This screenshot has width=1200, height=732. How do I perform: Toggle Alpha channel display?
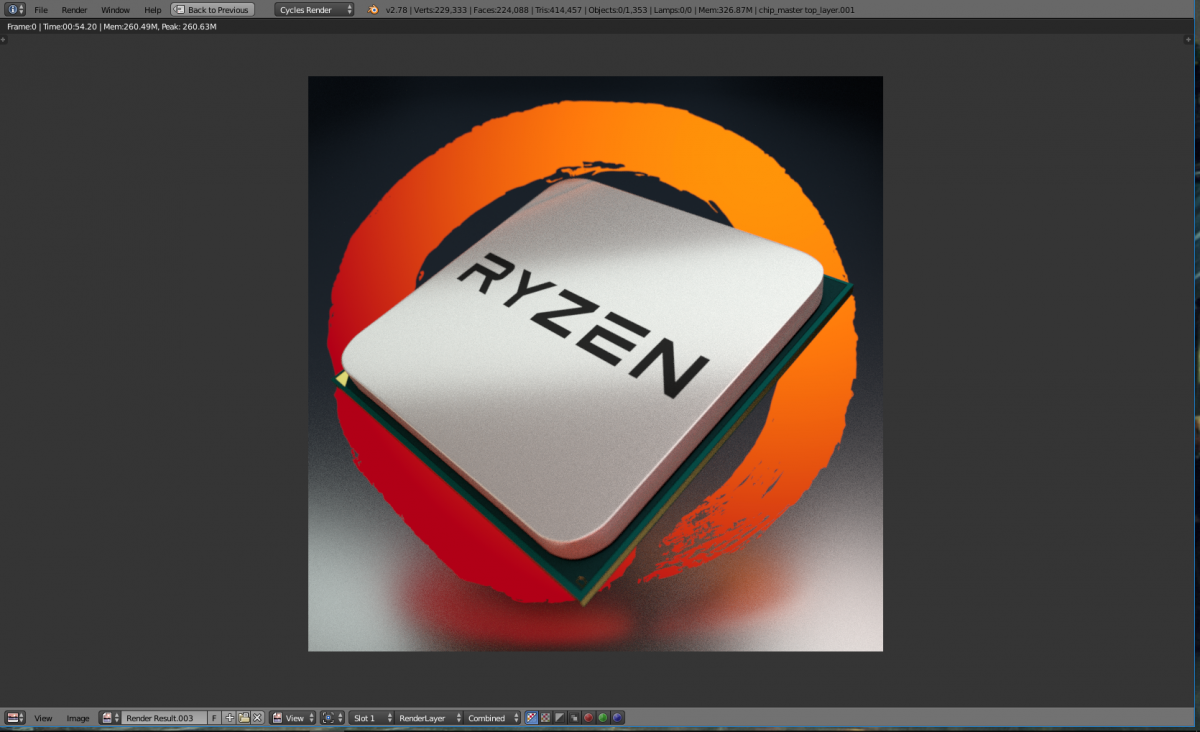pos(560,718)
